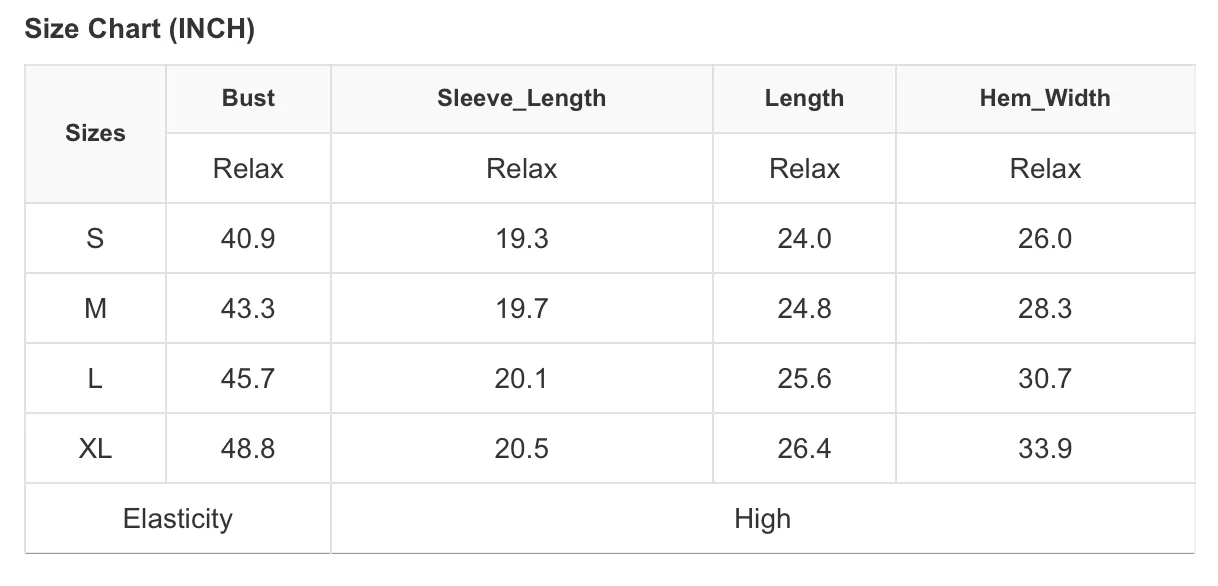Click the Elasticity row label
Viewport: 1218px width, 586px height.
tap(178, 519)
